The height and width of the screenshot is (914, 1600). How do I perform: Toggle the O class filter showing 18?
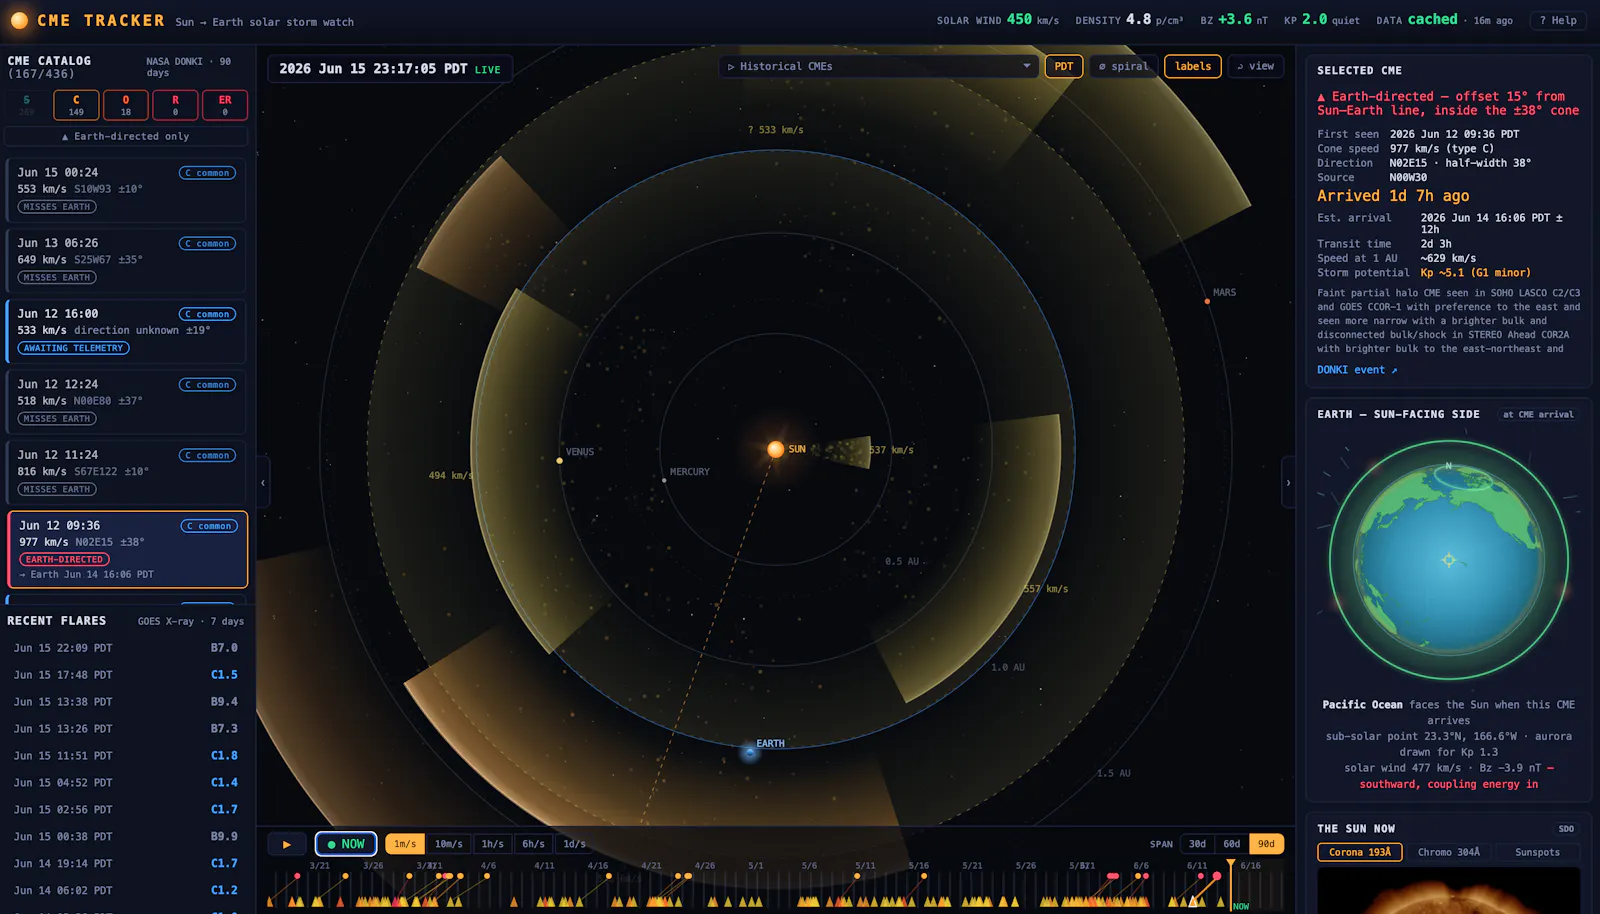click(126, 105)
